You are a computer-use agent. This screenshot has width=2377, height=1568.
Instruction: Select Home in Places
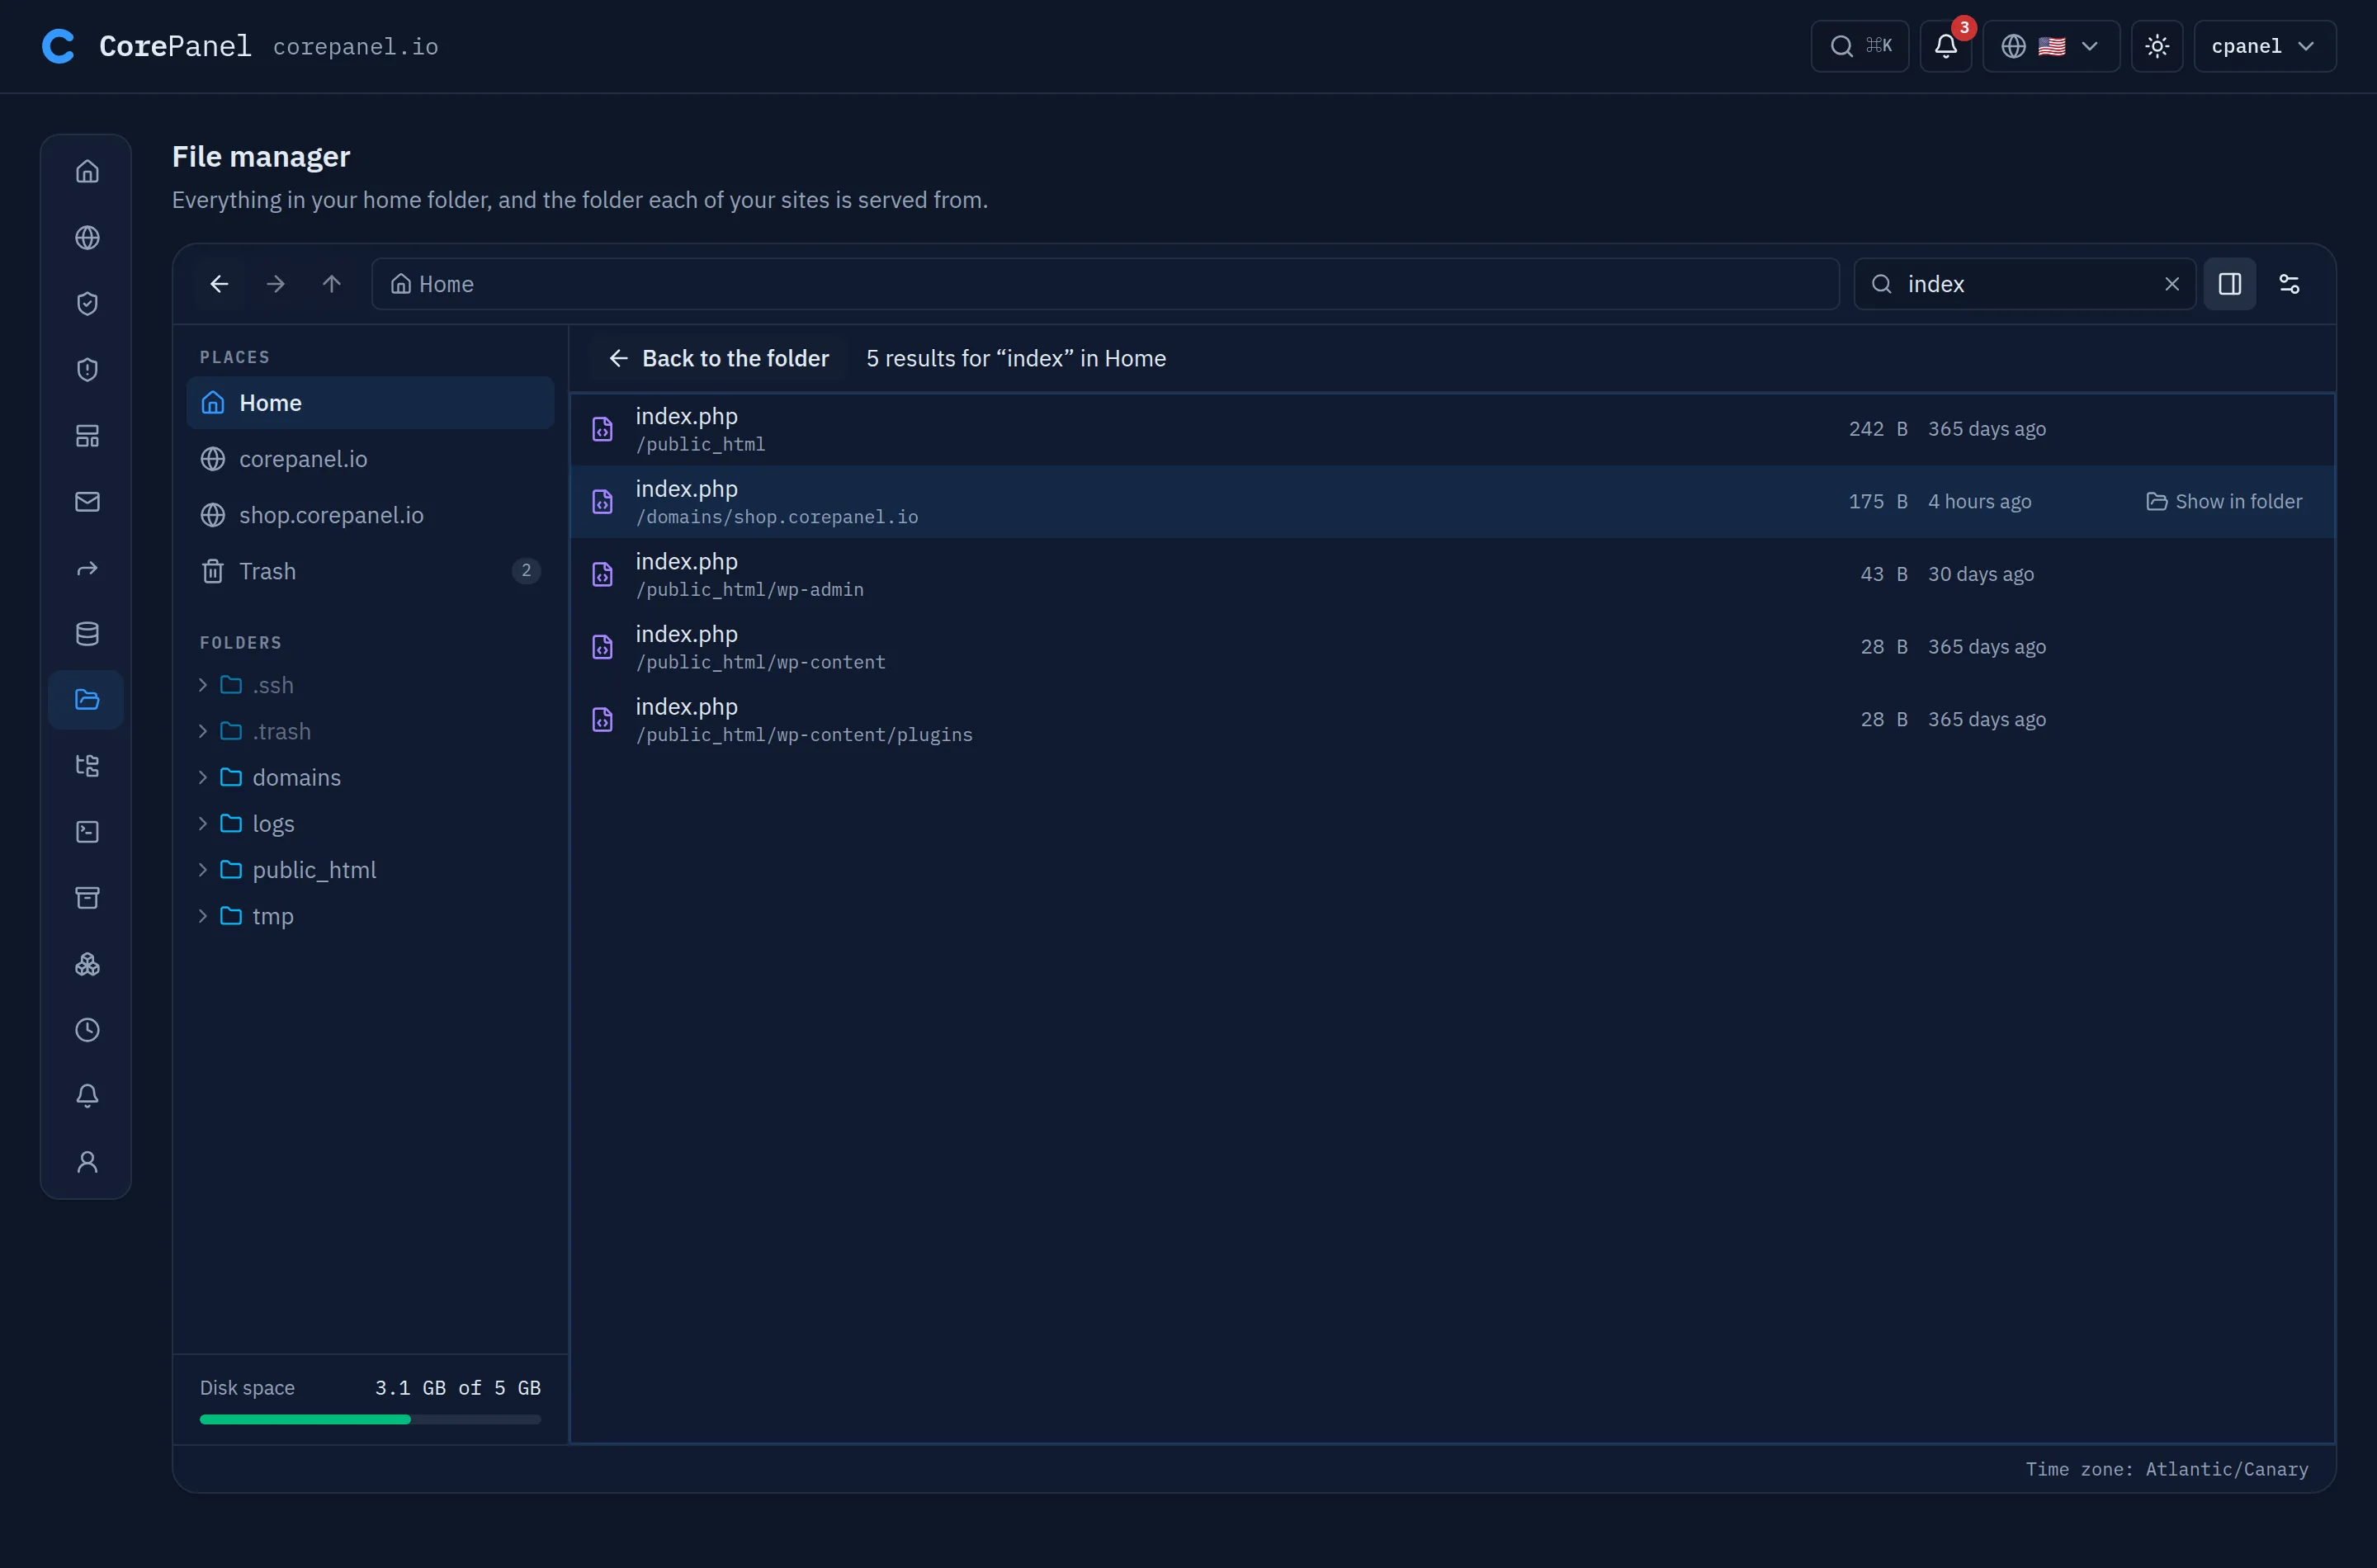click(370, 403)
